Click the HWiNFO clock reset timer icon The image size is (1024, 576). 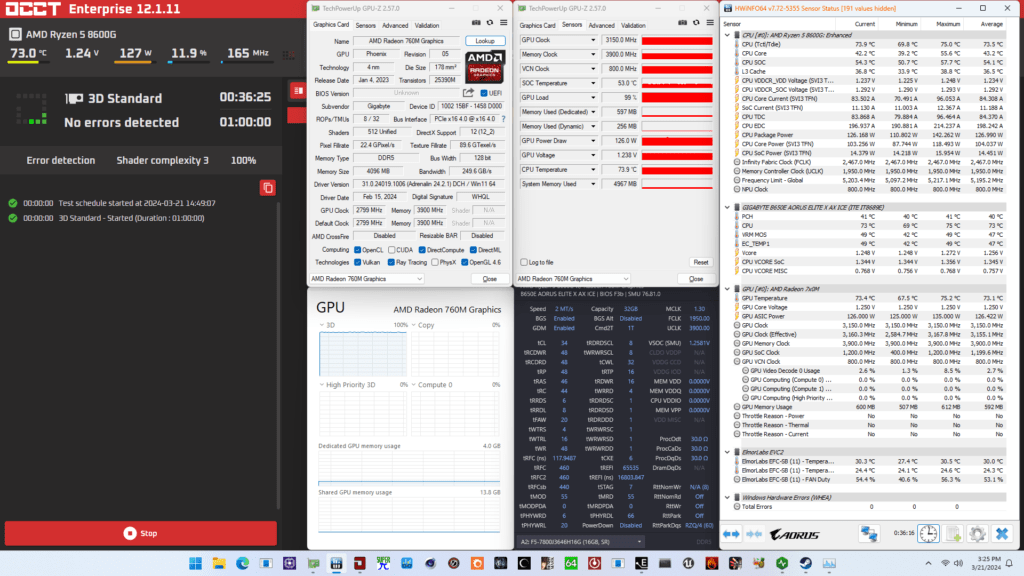click(x=928, y=534)
